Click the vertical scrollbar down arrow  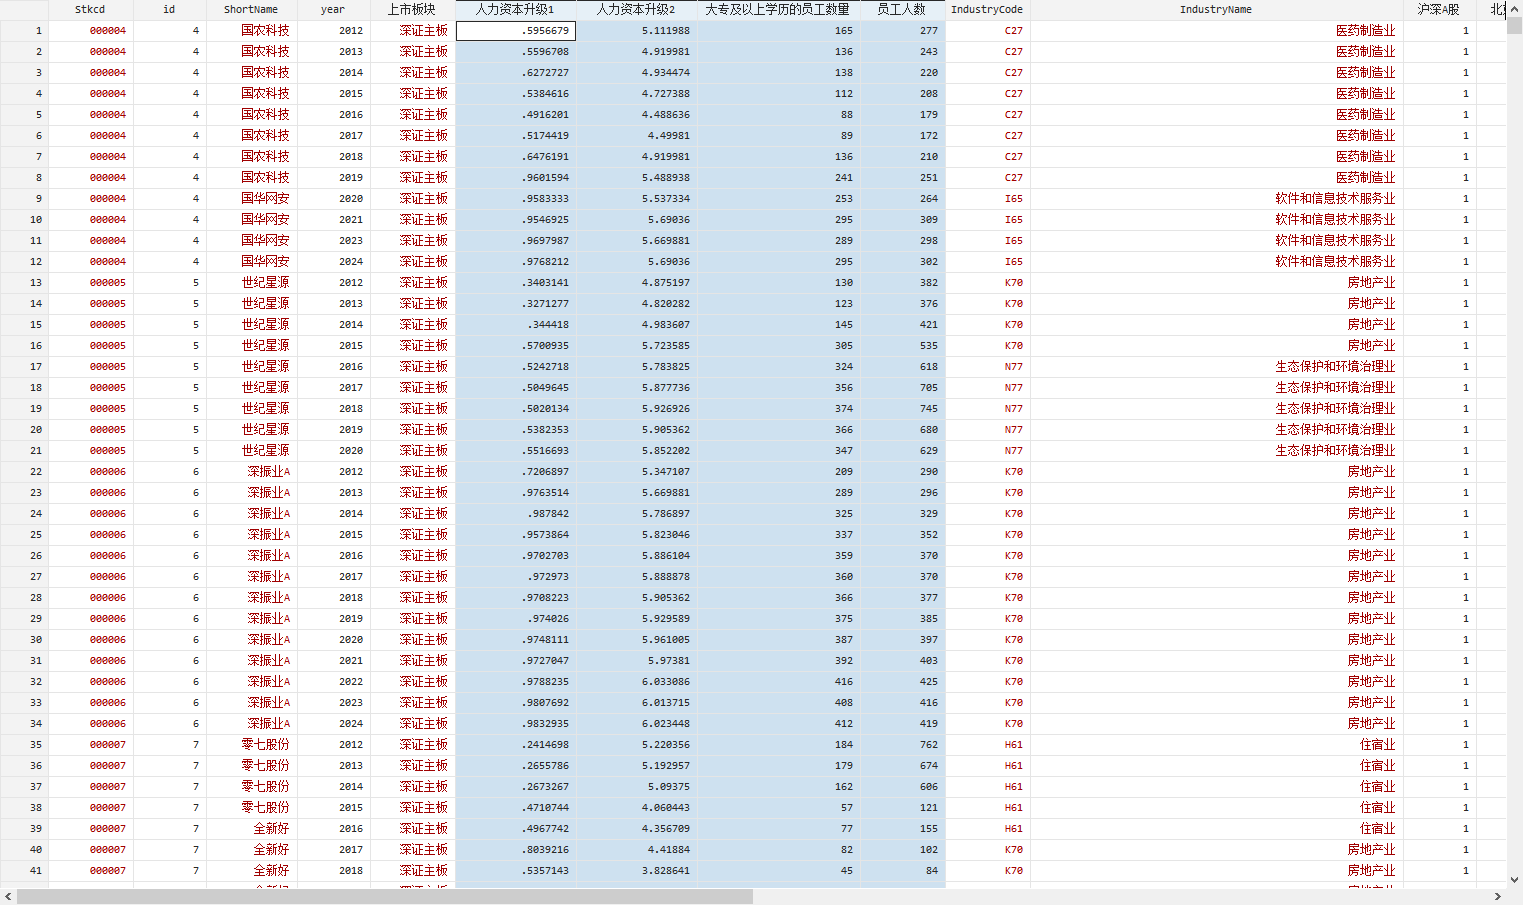1514,880
